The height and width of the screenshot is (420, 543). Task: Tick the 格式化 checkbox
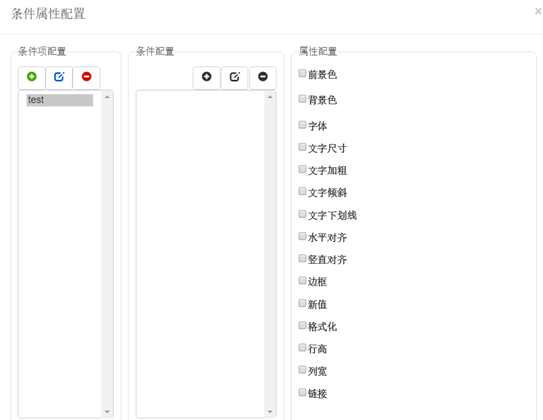pos(302,325)
